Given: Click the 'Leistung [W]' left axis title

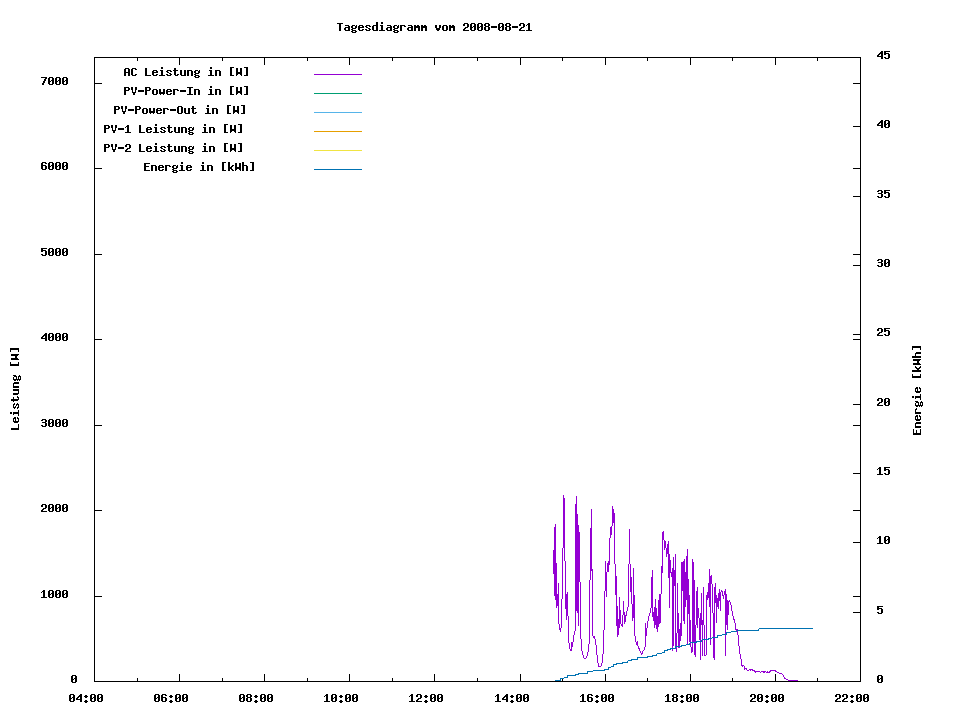Looking at the screenshot, I should (x=15, y=389).
